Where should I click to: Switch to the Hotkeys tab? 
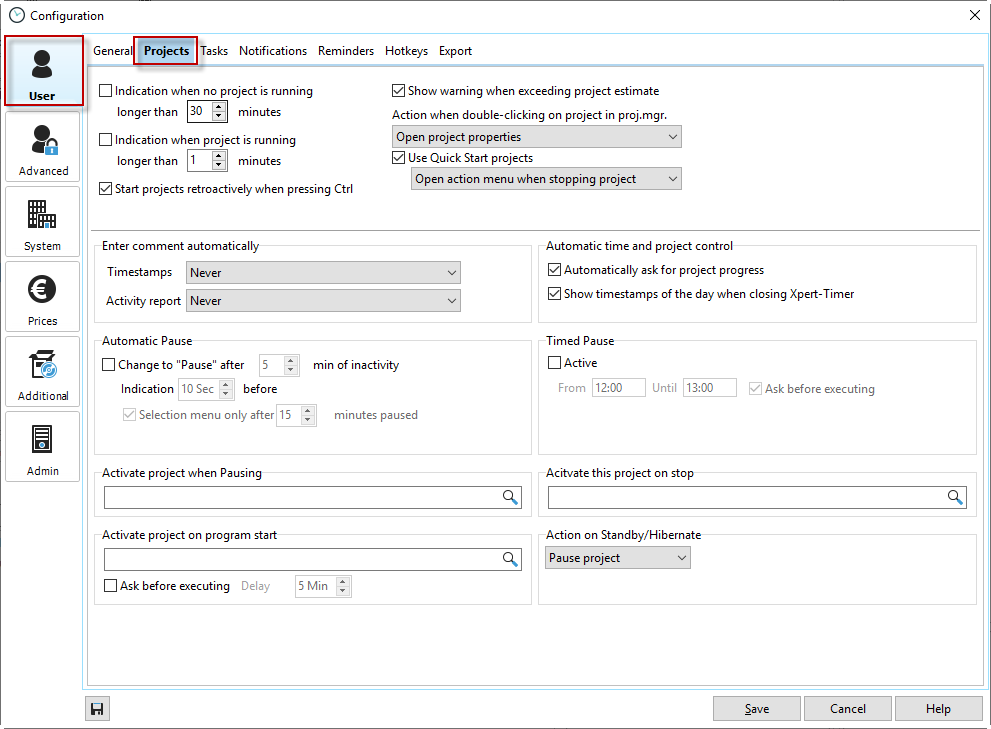pos(406,51)
